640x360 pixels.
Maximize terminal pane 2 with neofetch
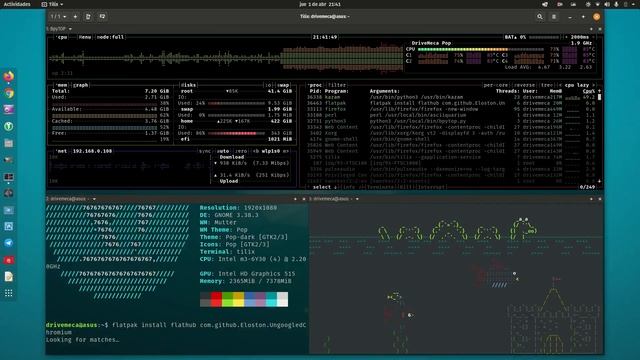pos(295,199)
